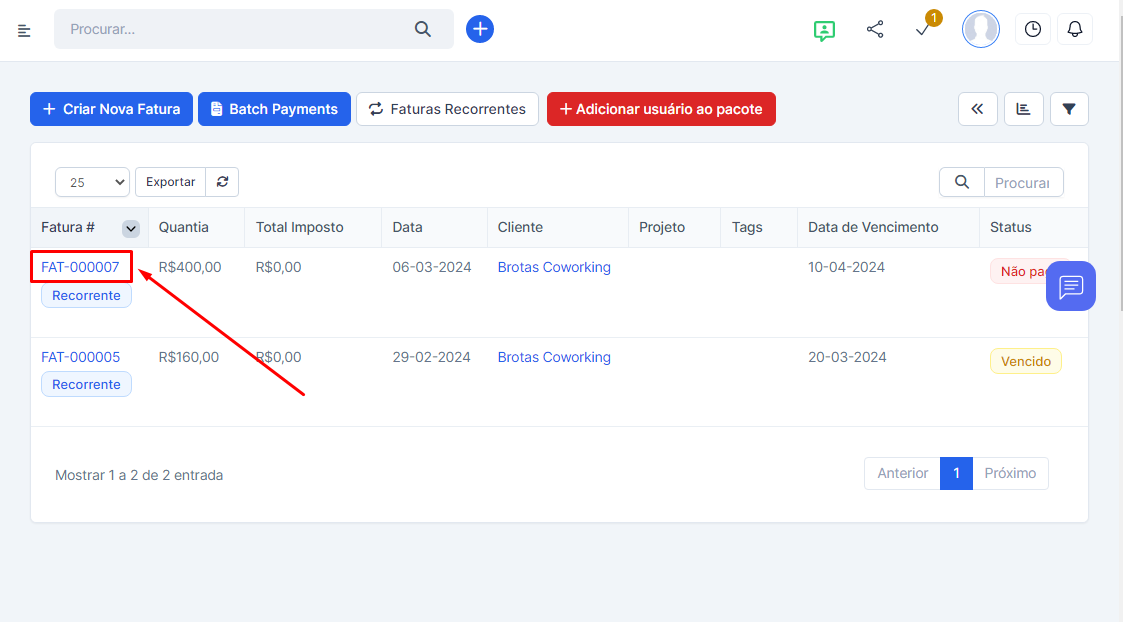The width and height of the screenshot is (1123, 622).
Task: Click the table reload refresh icon
Action: [222, 182]
